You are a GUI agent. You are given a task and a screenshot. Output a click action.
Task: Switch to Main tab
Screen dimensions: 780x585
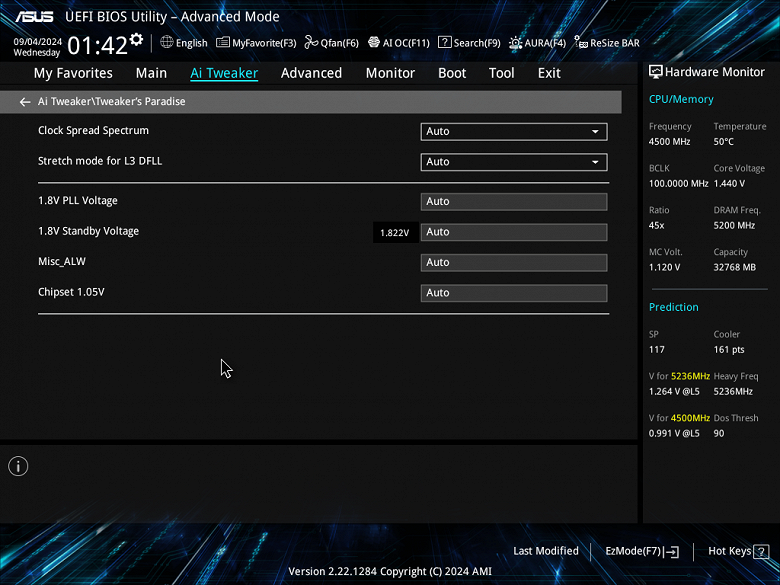[x=151, y=73]
